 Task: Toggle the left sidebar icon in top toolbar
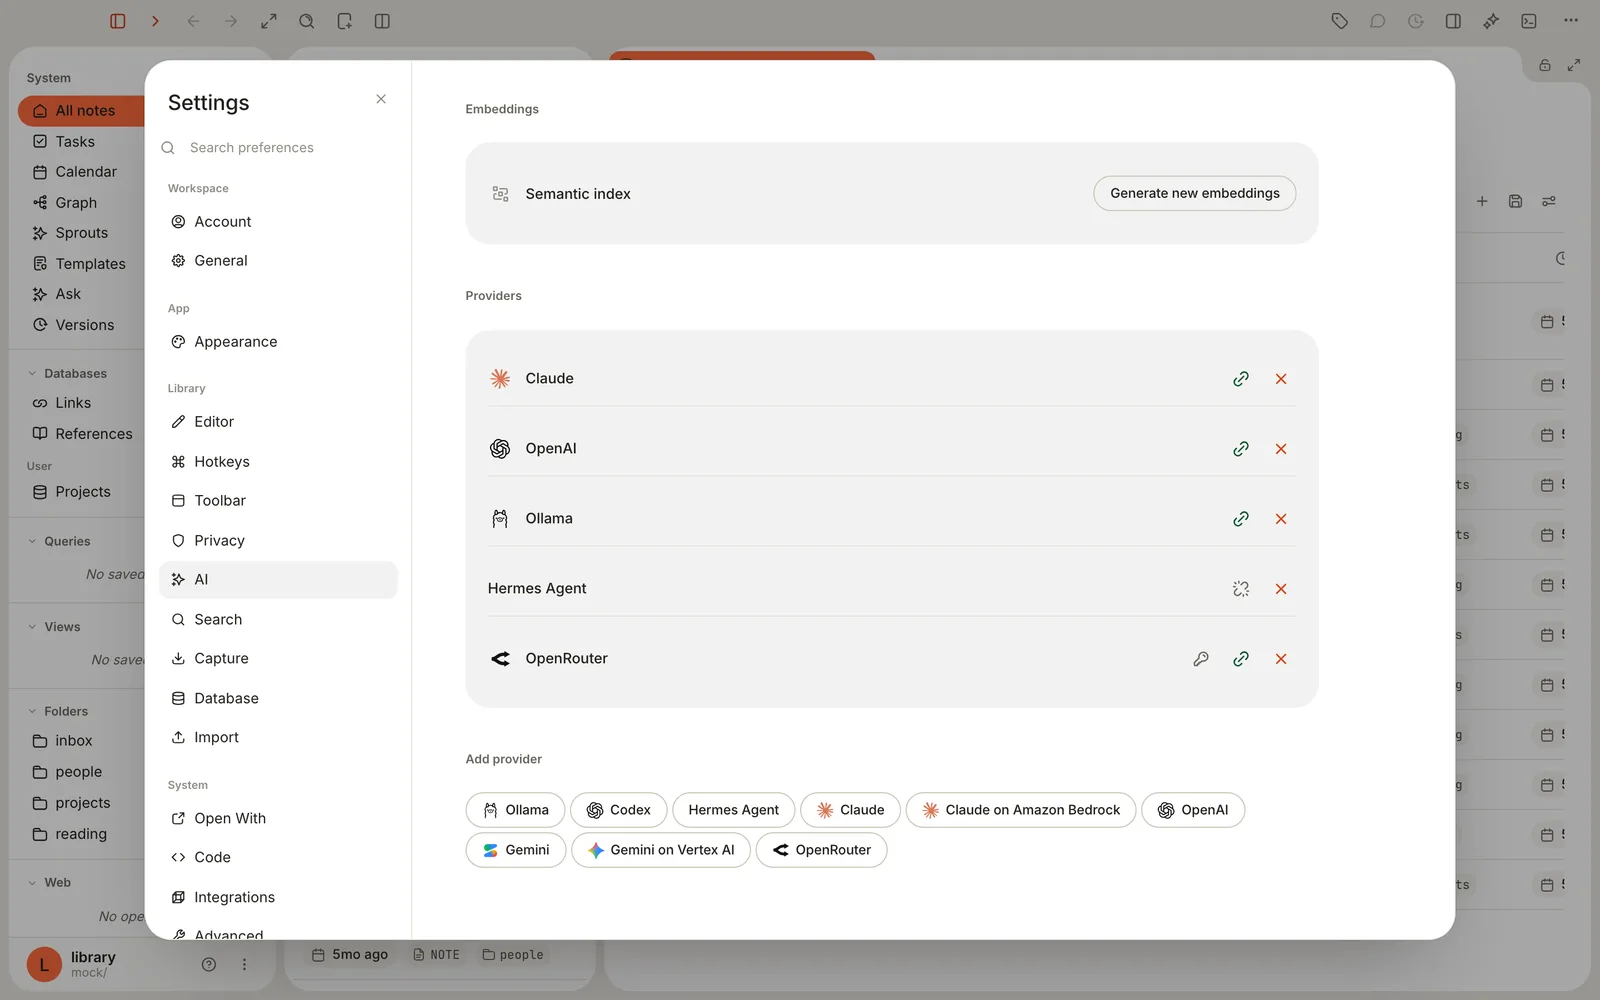(118, 21)
